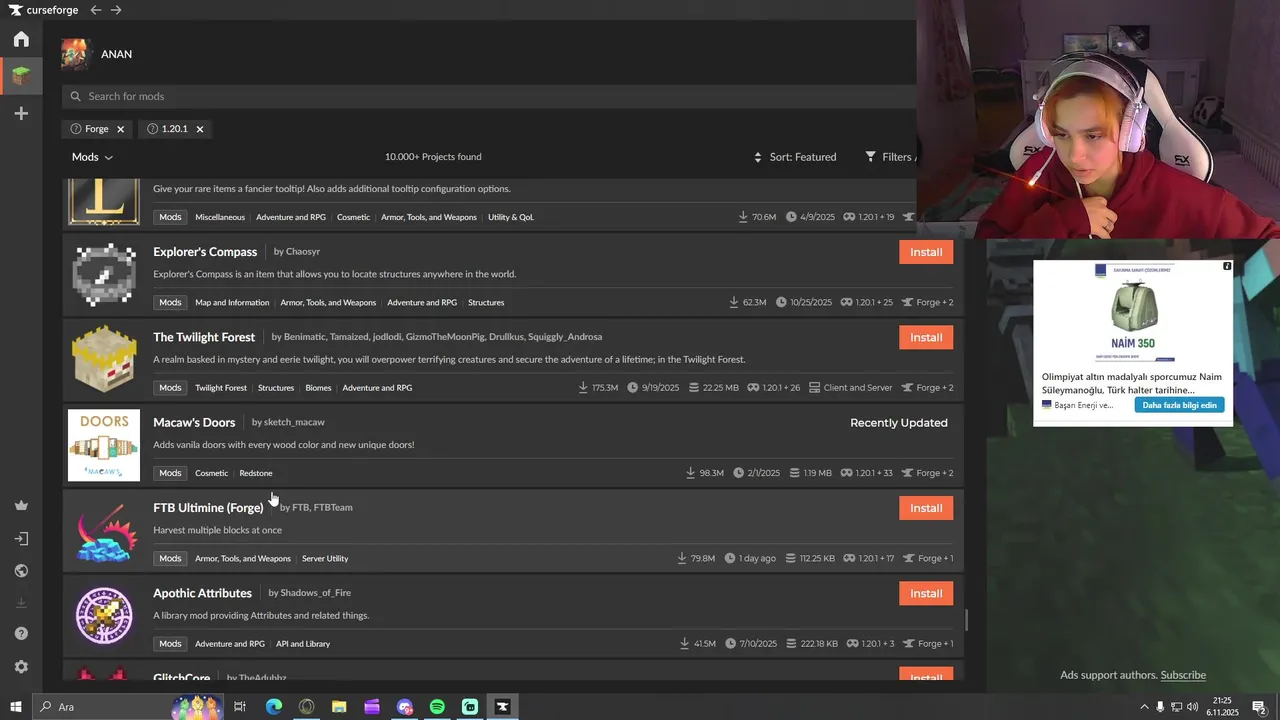Viewport: 1280px width, 720px height.
Task: Open the globe icon in sidebar
Action: click(21, 571)
